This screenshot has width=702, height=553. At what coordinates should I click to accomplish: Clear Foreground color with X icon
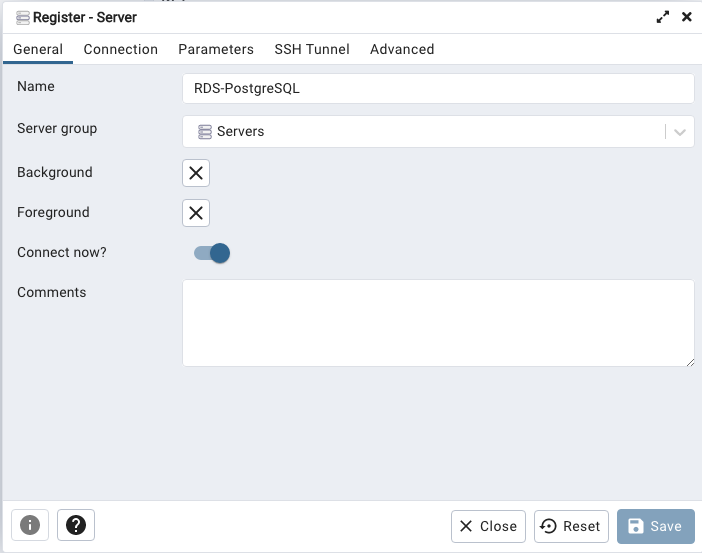point(196,213)
